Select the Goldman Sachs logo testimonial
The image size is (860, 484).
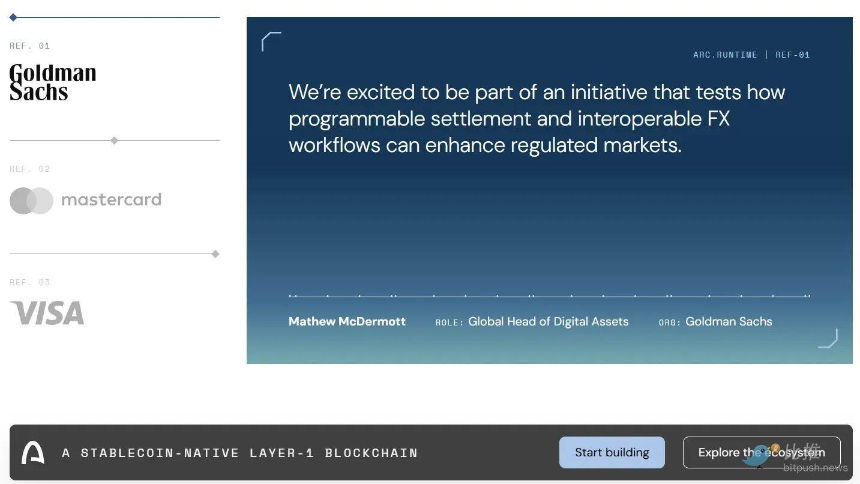pyautogui.click(x=53, y=82)
